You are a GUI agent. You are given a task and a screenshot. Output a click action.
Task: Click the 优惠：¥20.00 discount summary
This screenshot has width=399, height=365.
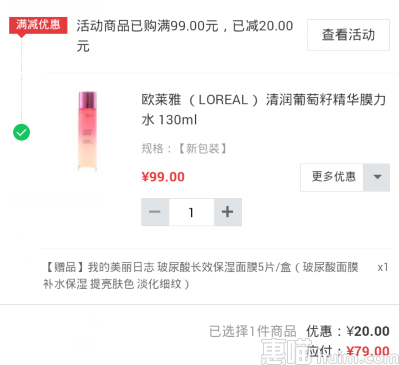click(x=348, y=331)
